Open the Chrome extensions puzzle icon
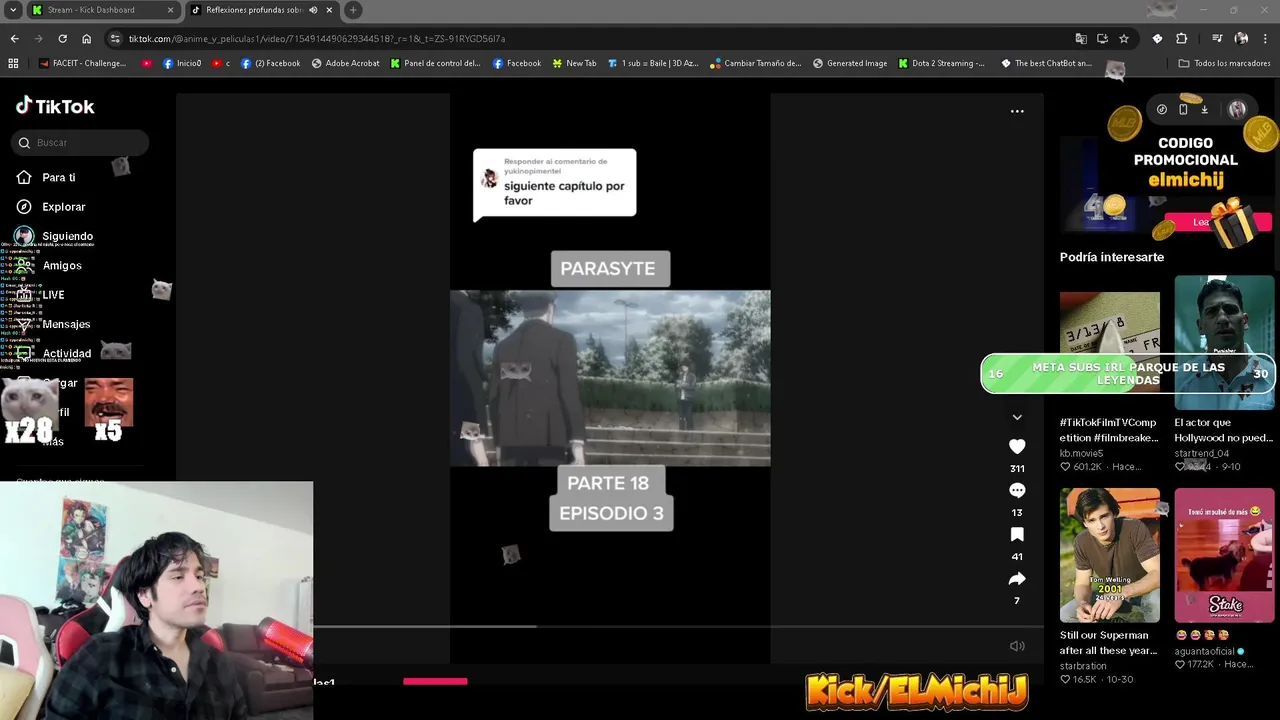 [1181, 38]
